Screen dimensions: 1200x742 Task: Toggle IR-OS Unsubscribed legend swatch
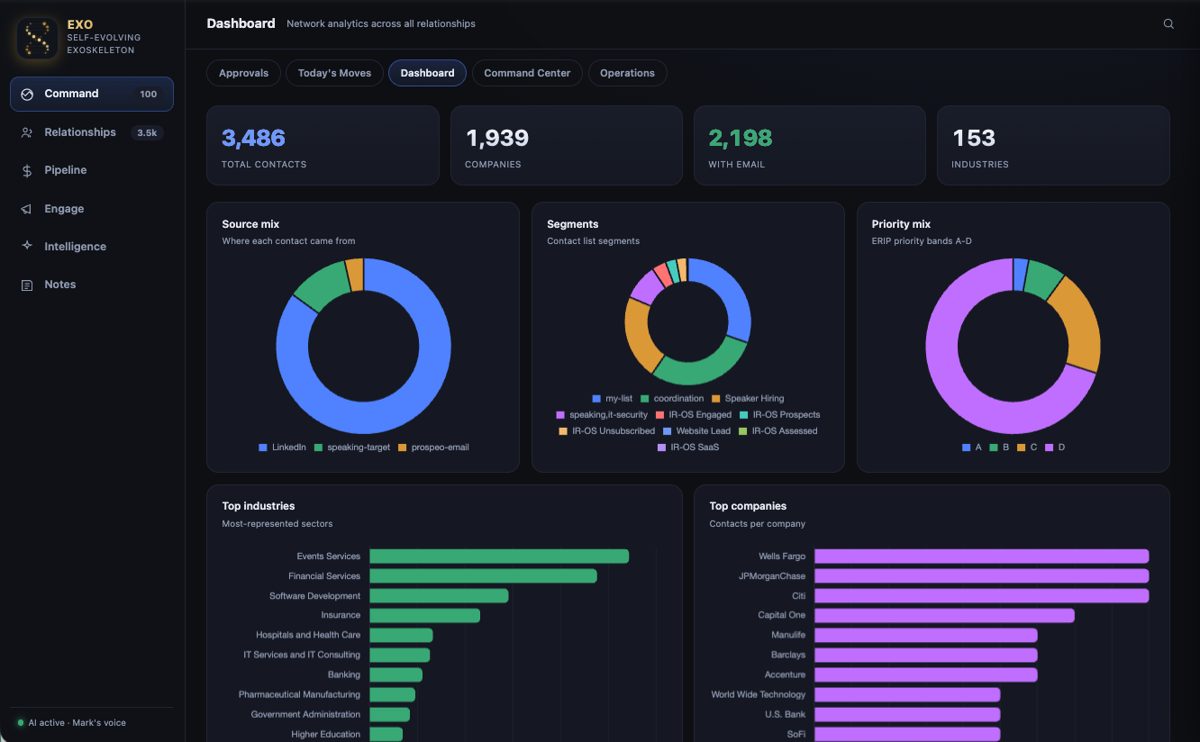click(x=563, y=431)
